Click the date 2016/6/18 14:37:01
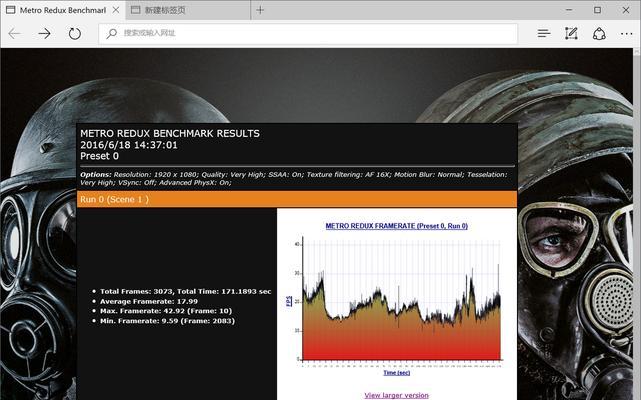641x400 pixels. pos(129,145)
